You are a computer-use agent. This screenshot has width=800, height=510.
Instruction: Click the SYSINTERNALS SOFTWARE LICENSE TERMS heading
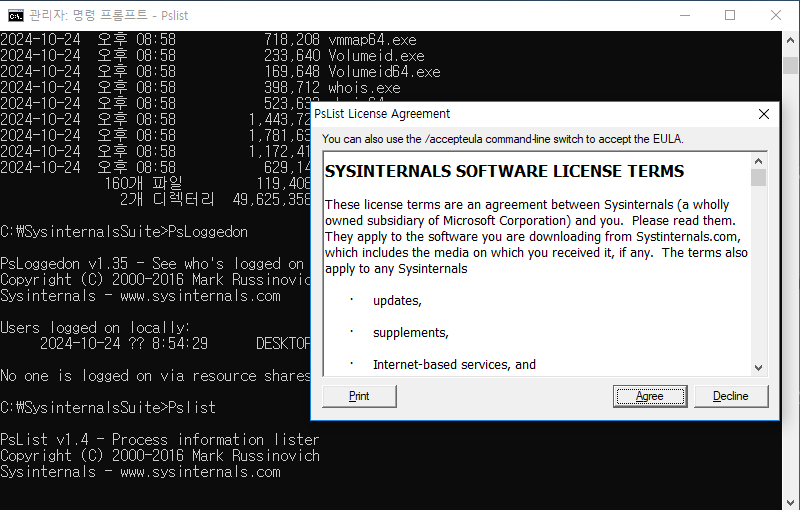click(x=504, y=171)
